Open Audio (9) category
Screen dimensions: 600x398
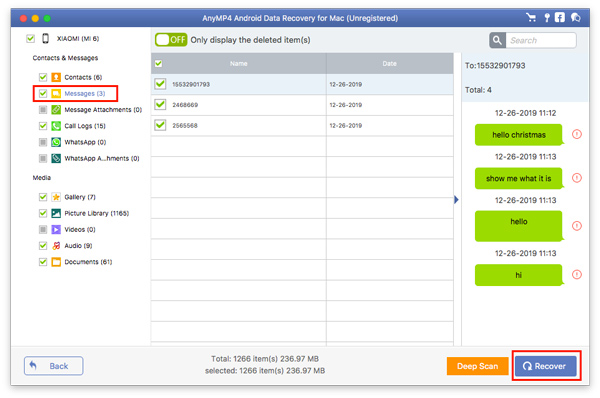tap(78, 246)
